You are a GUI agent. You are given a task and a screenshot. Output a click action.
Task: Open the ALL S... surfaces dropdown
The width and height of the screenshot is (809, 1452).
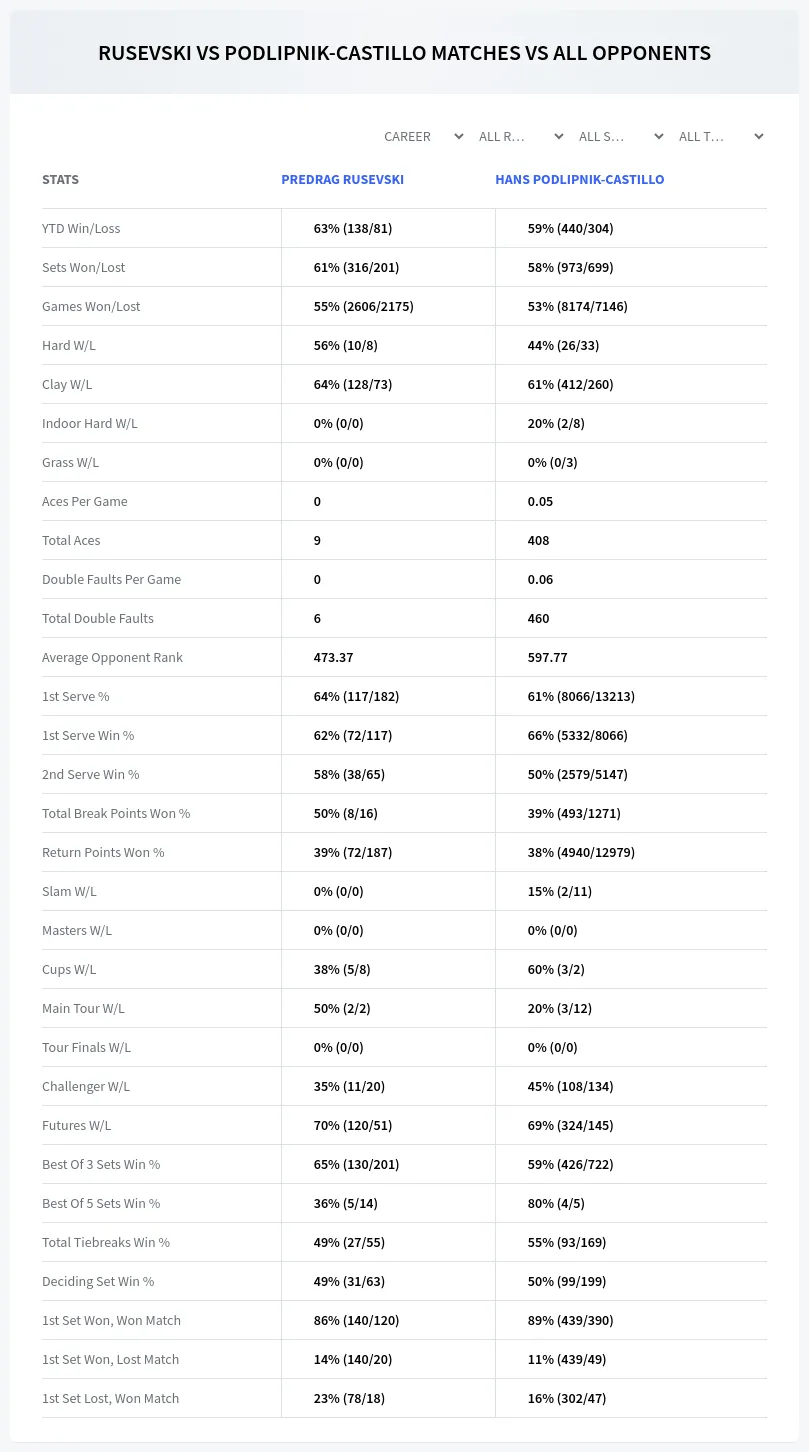click(622, 136)
